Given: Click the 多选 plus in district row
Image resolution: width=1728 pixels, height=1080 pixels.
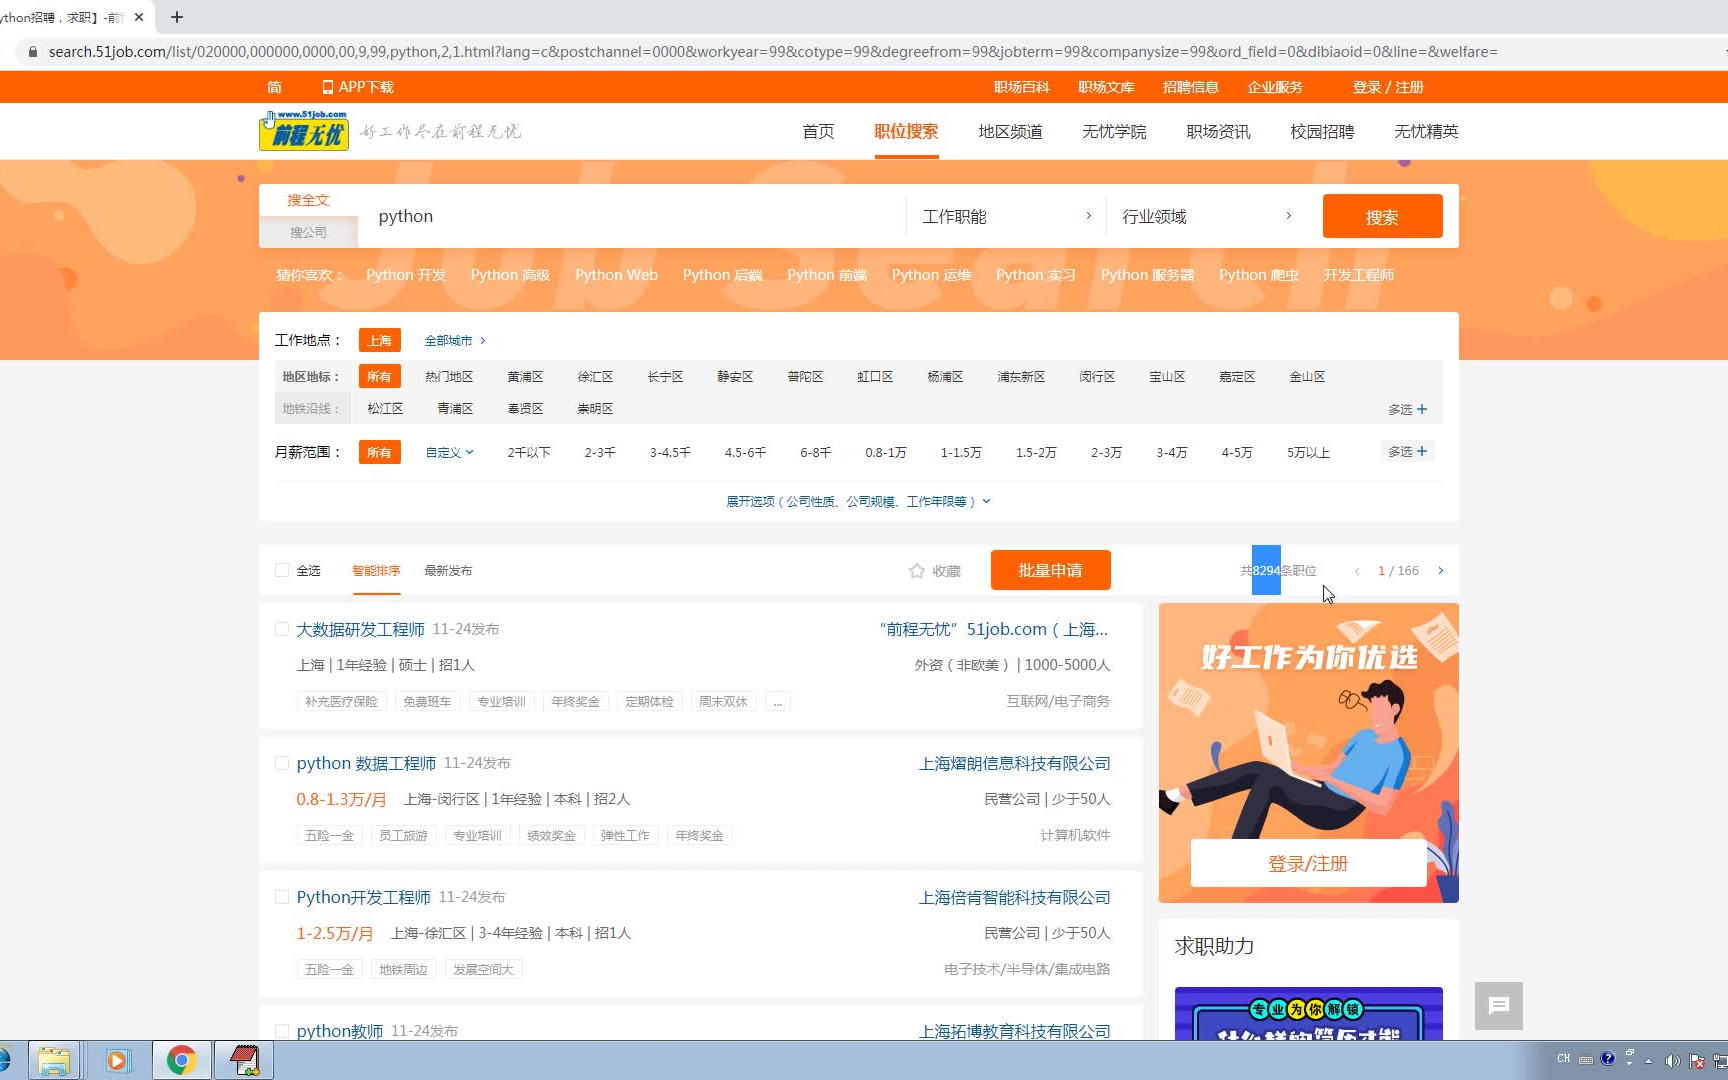Looking at the screenshot, I should [1408, 409].
